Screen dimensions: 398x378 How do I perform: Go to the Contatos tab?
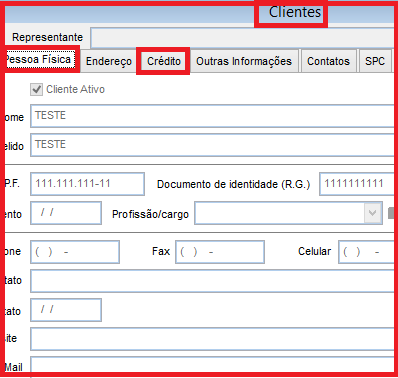tap(328, 61)
